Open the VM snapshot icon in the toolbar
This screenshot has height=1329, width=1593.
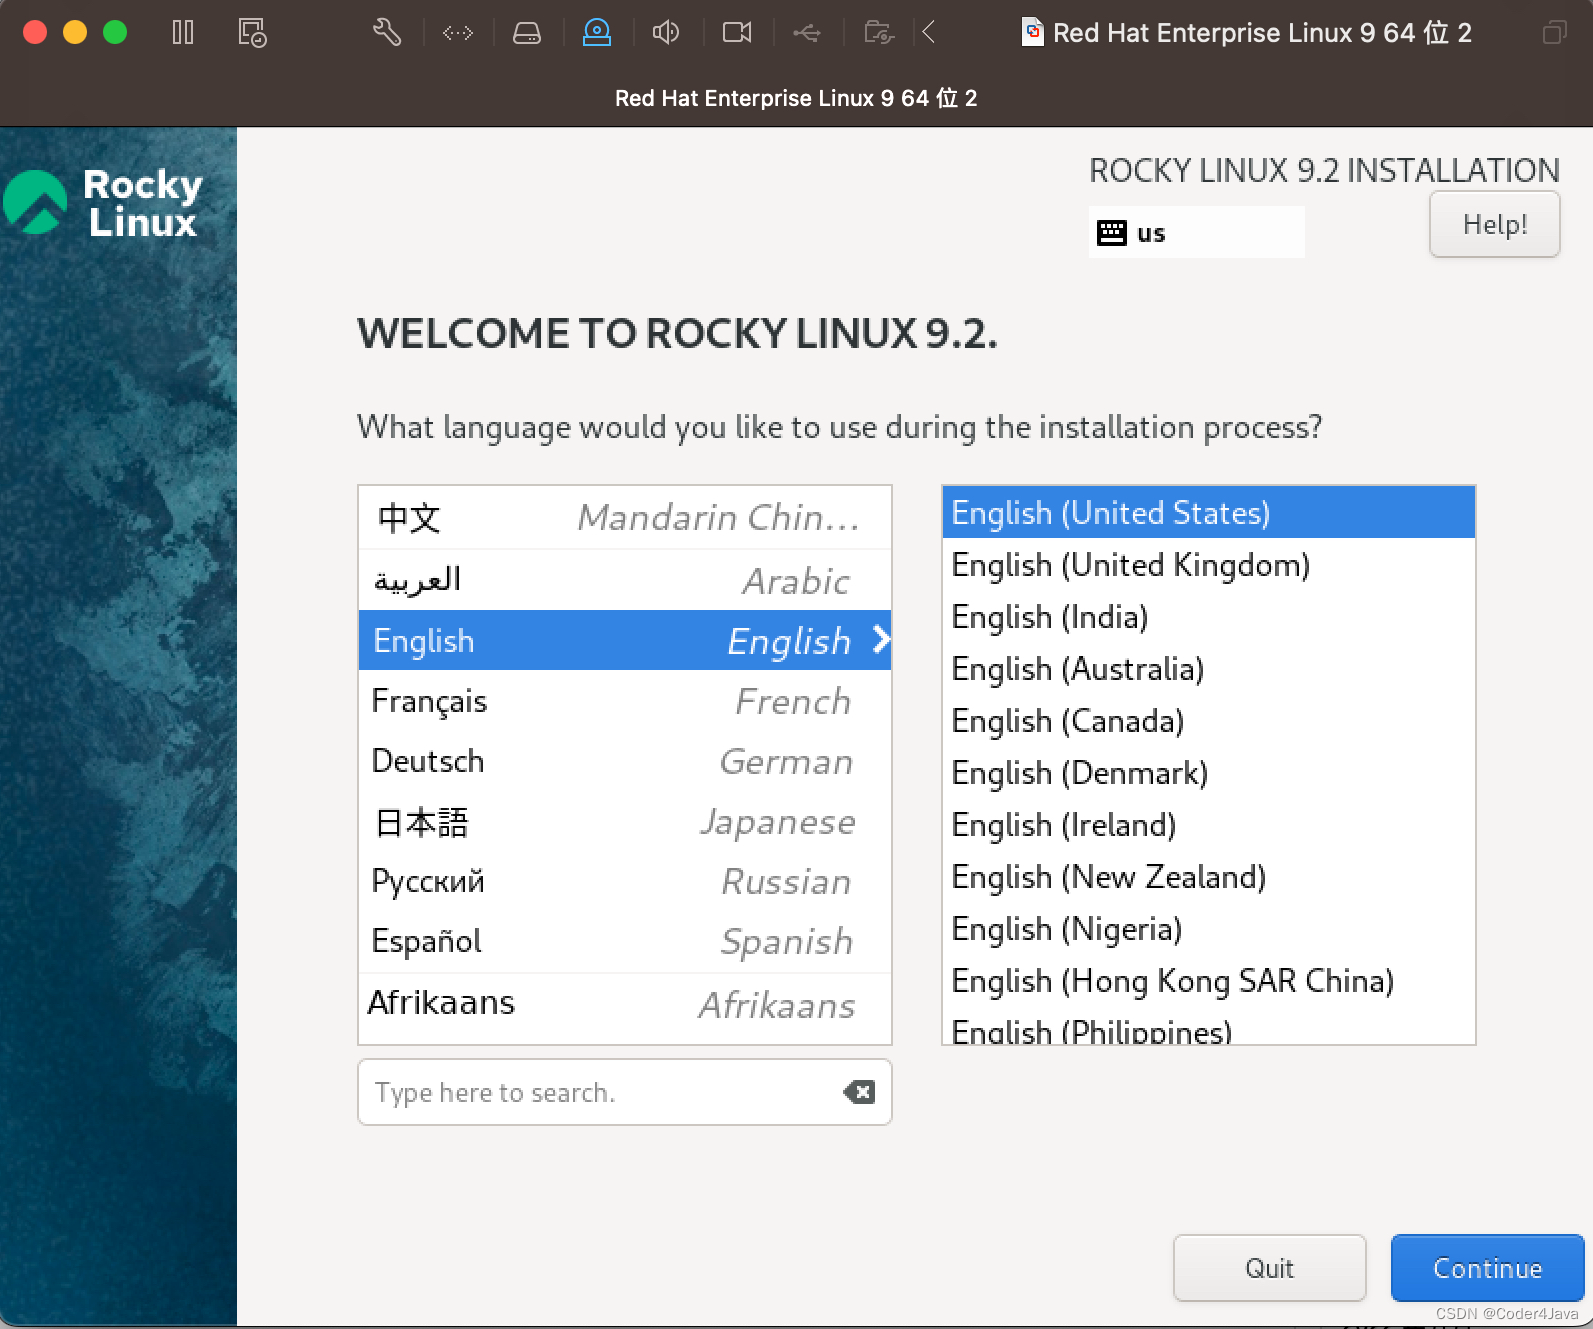click(x=252, y=33)
